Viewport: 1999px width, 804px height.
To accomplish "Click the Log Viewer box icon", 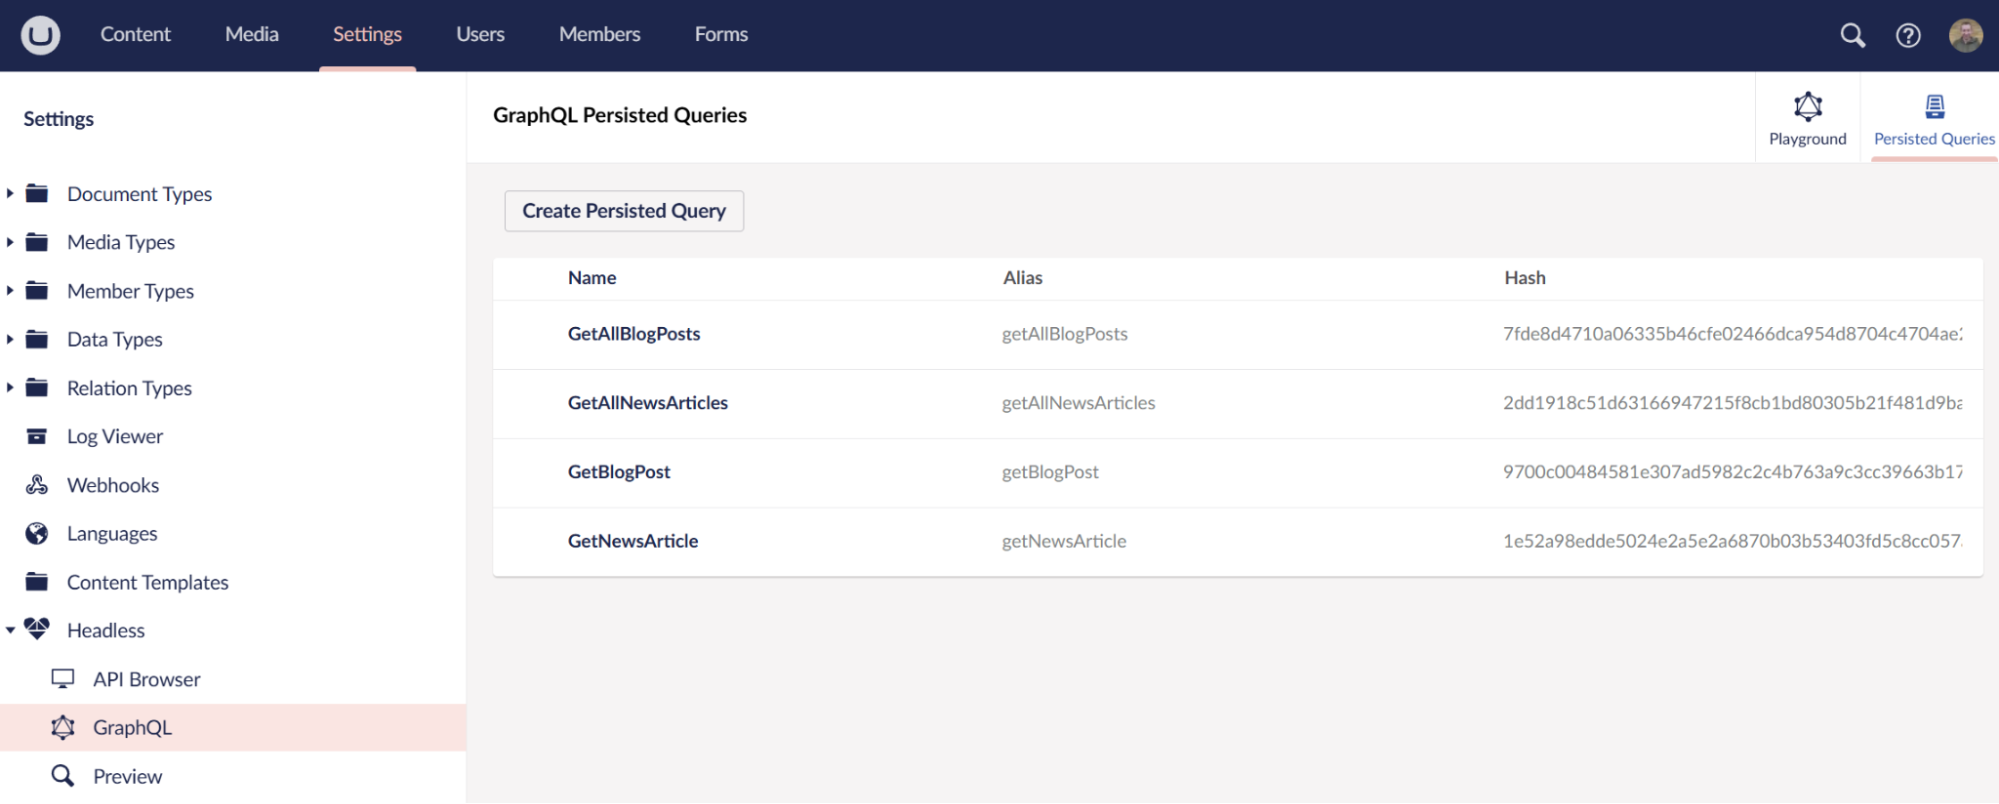I will pos(37,436).
